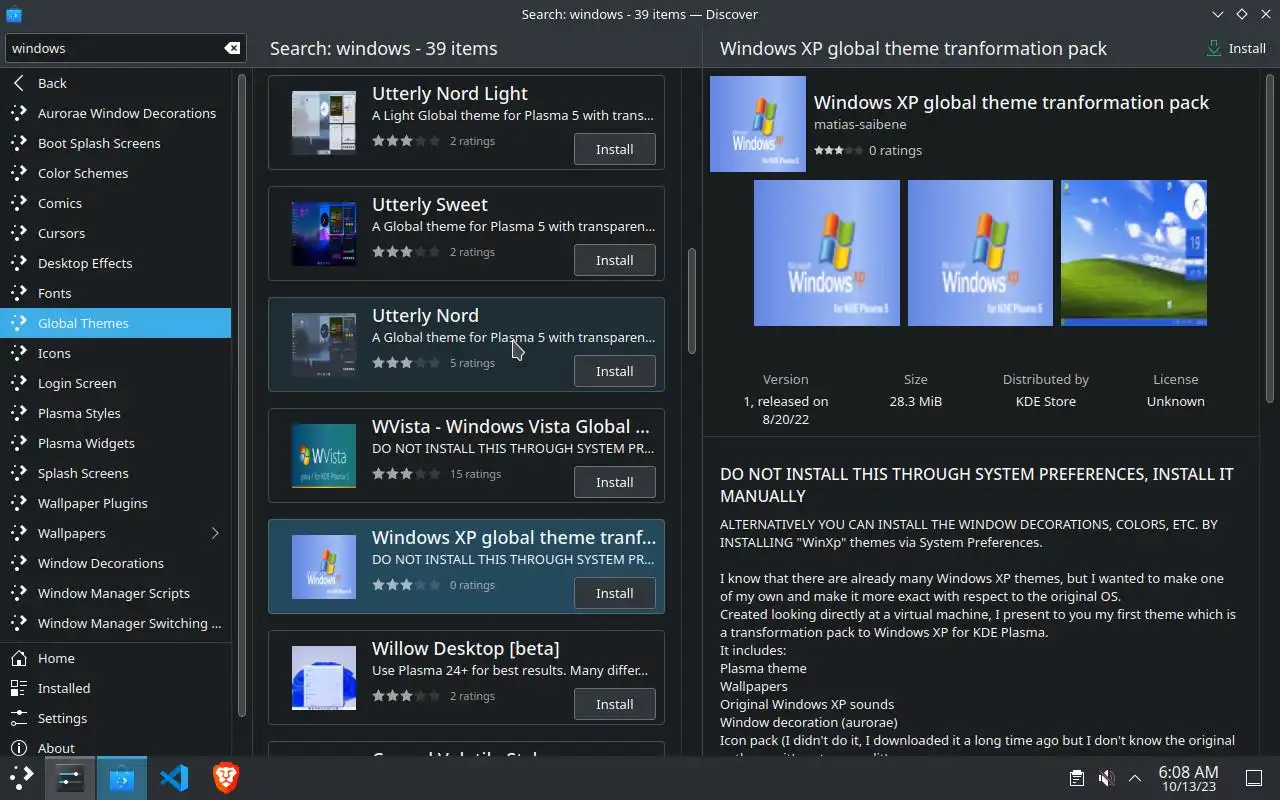Open the application launcher in taskbar
Screen dimensions: 1280x800
tap(21, 777)
